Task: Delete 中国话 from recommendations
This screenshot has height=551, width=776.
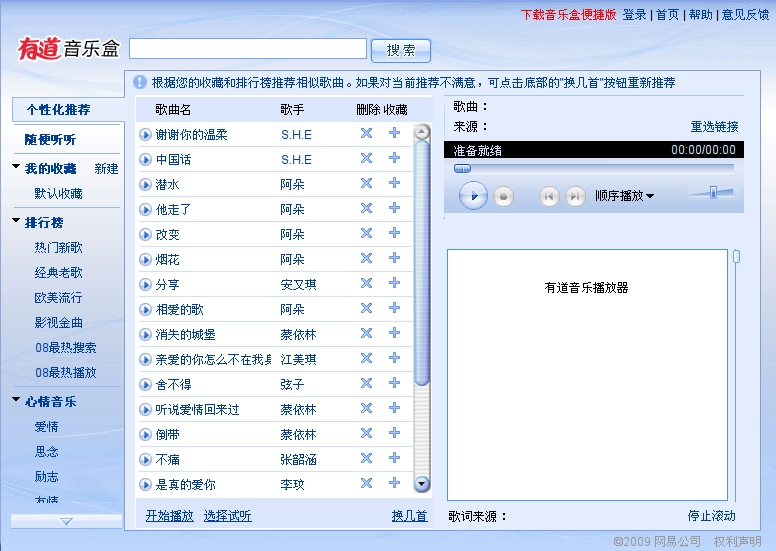Action: [366, 158]
